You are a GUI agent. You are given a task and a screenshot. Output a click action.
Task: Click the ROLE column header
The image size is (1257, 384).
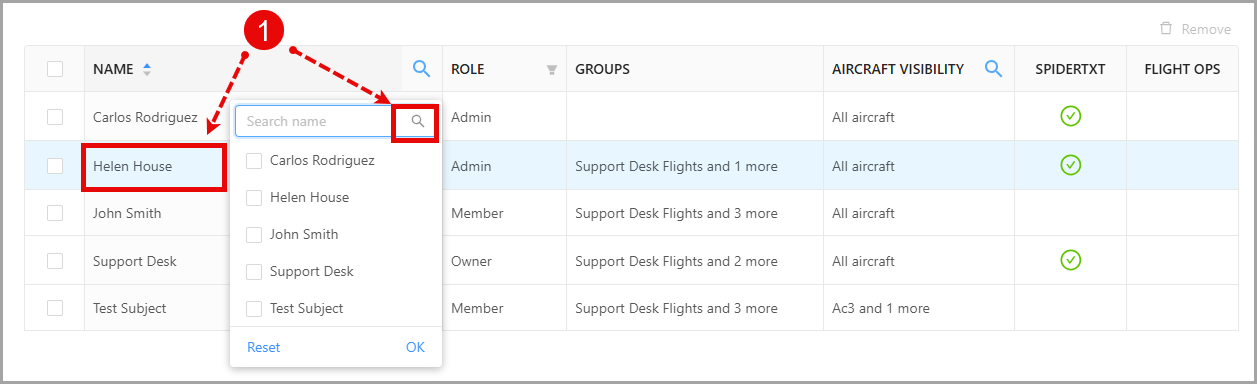coord(468,69)
